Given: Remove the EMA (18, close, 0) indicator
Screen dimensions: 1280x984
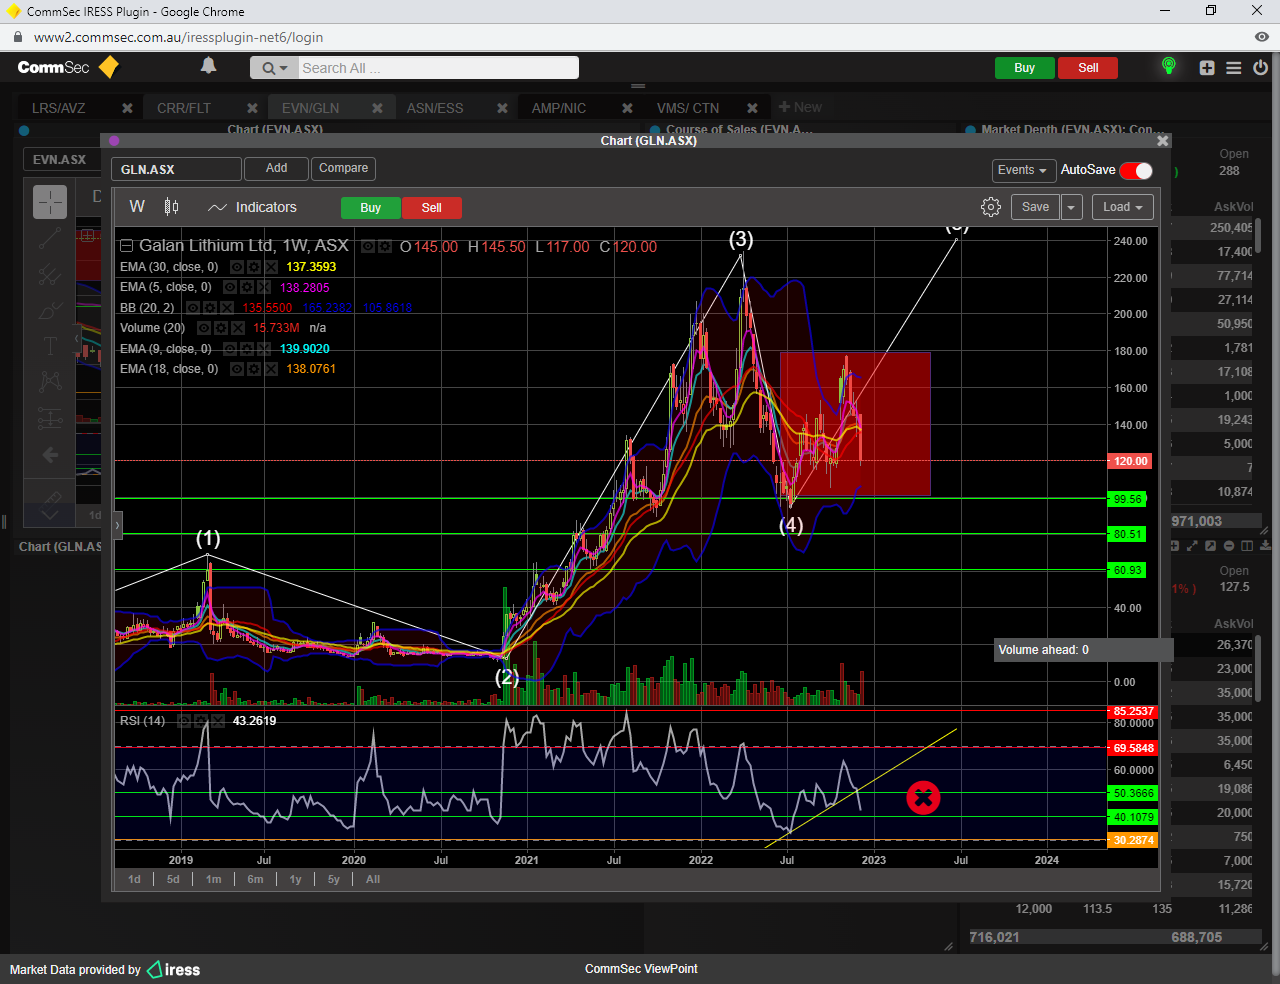Looking at the screenshot, I should tap(270, 369).
